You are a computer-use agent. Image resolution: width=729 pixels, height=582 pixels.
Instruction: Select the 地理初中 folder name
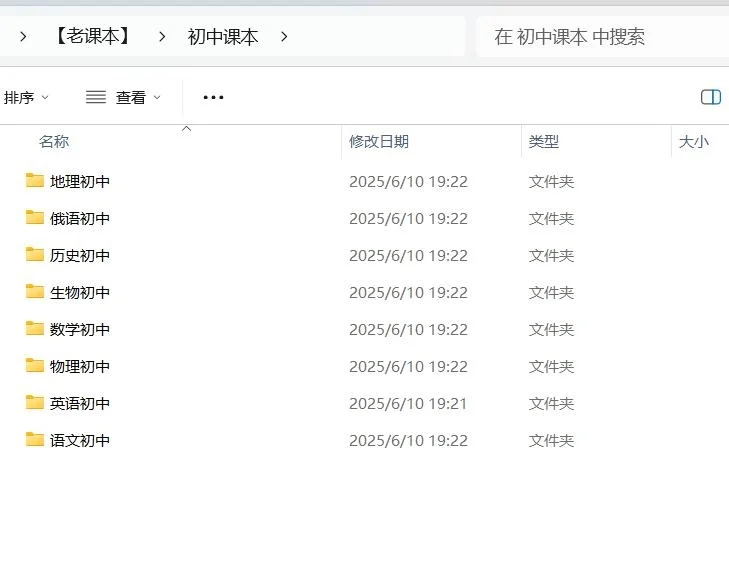80,181
